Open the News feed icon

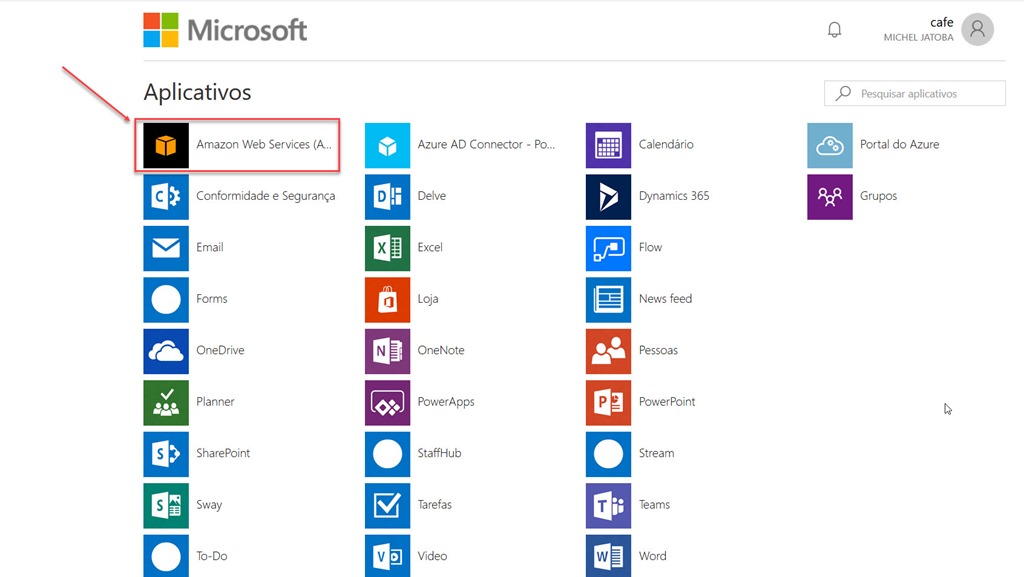[x=608, y=300]
